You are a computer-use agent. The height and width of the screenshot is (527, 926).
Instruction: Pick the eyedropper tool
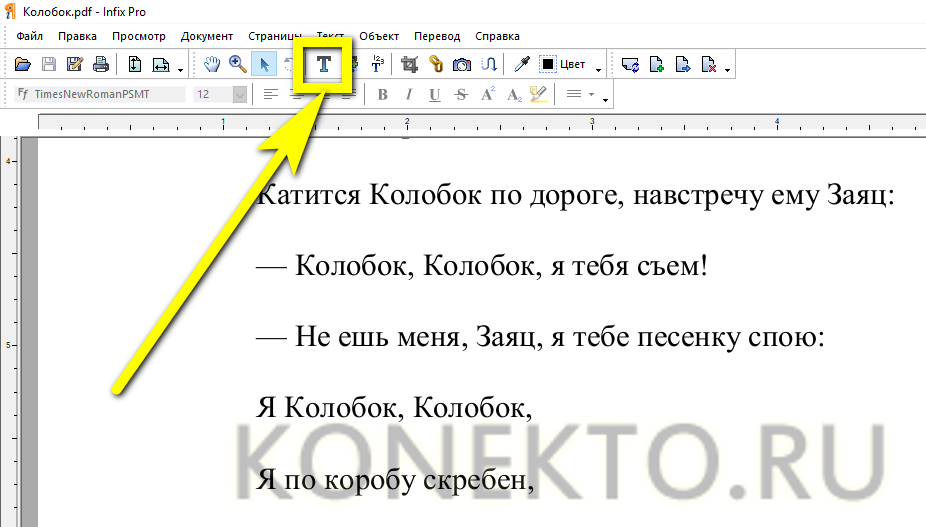pyautogui.click(x=521, y=65)
